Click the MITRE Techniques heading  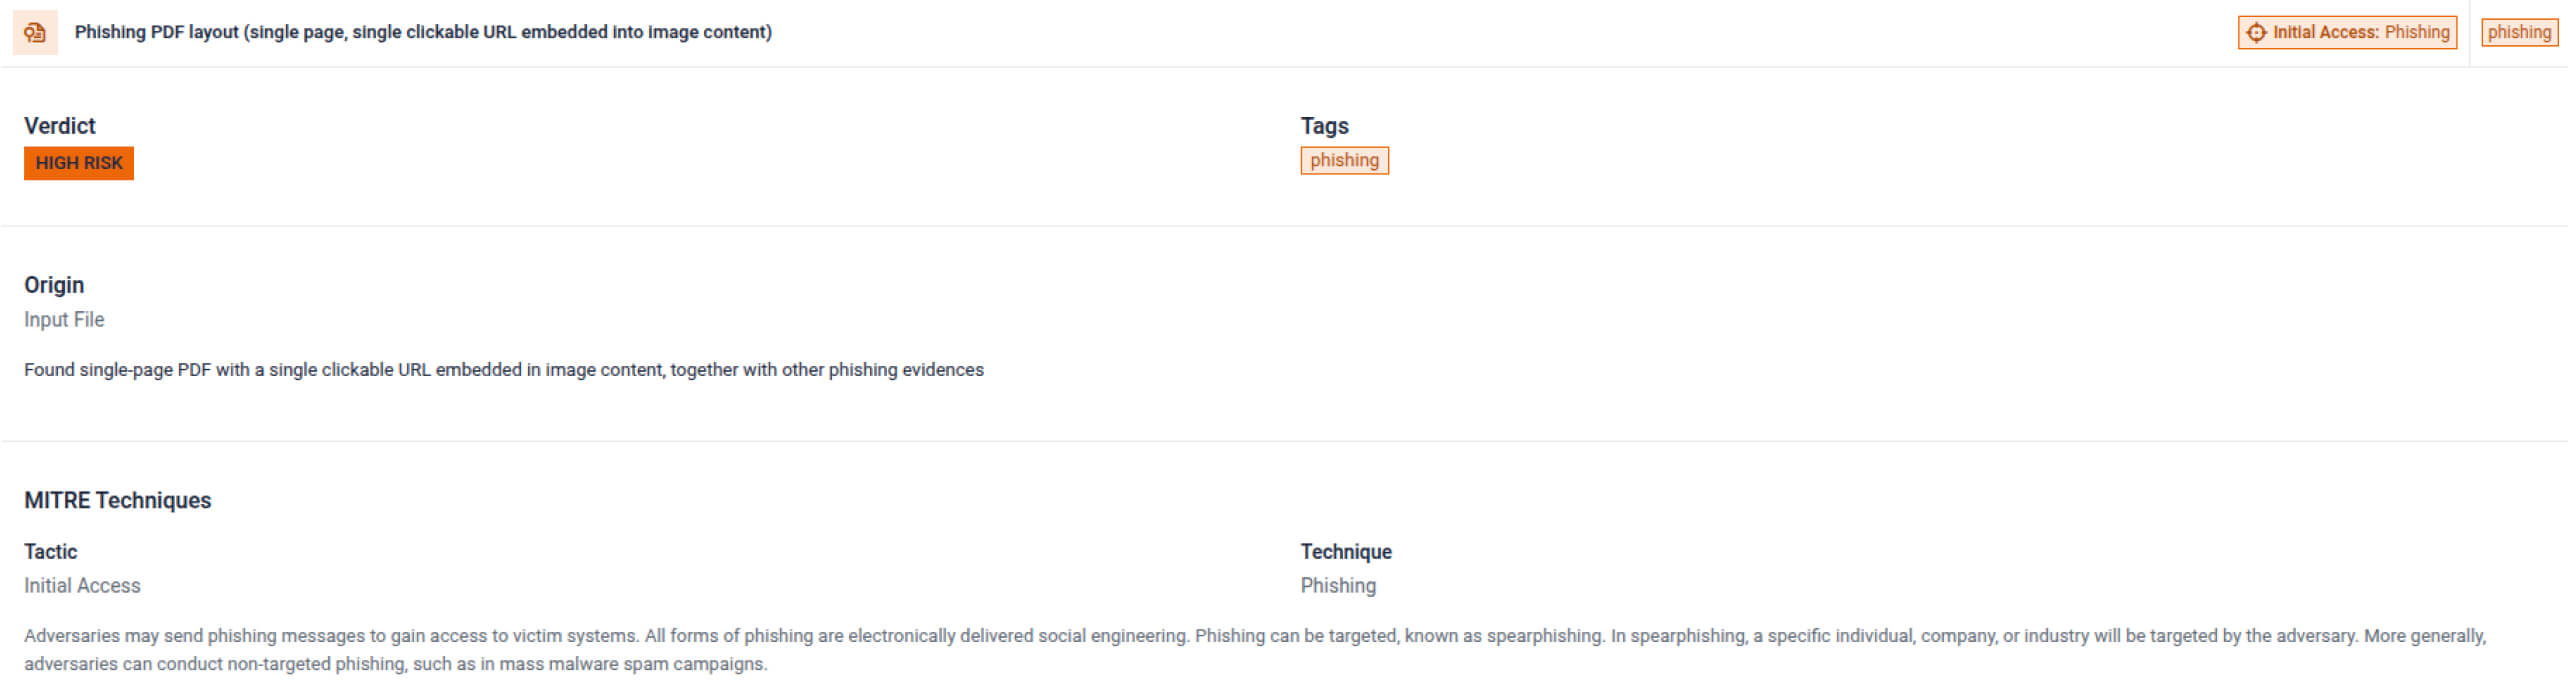coord(118,500)
